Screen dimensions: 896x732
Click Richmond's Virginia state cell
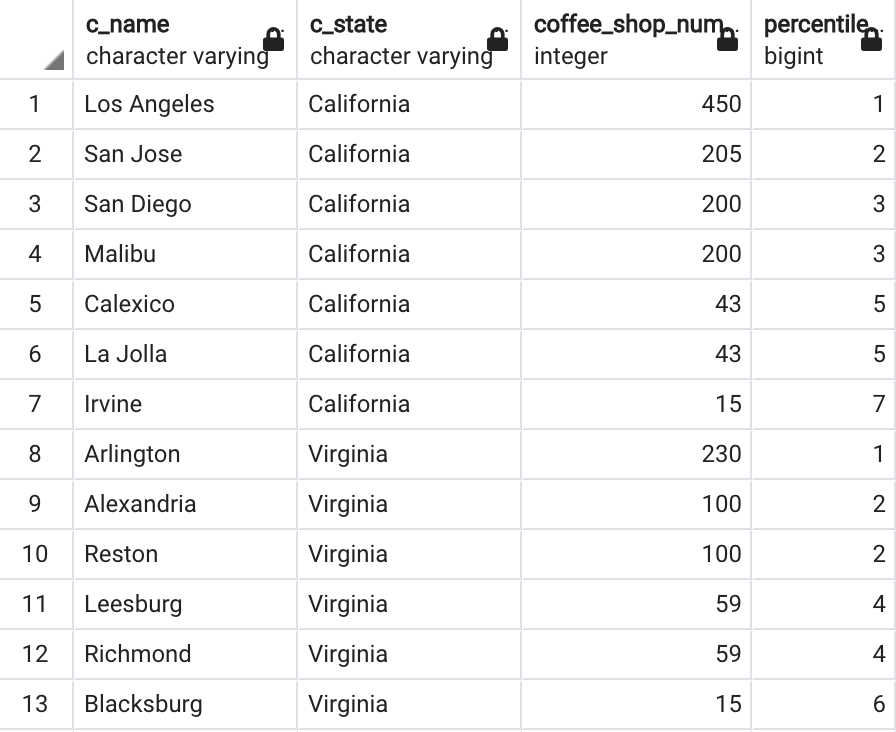pos(409,654)
